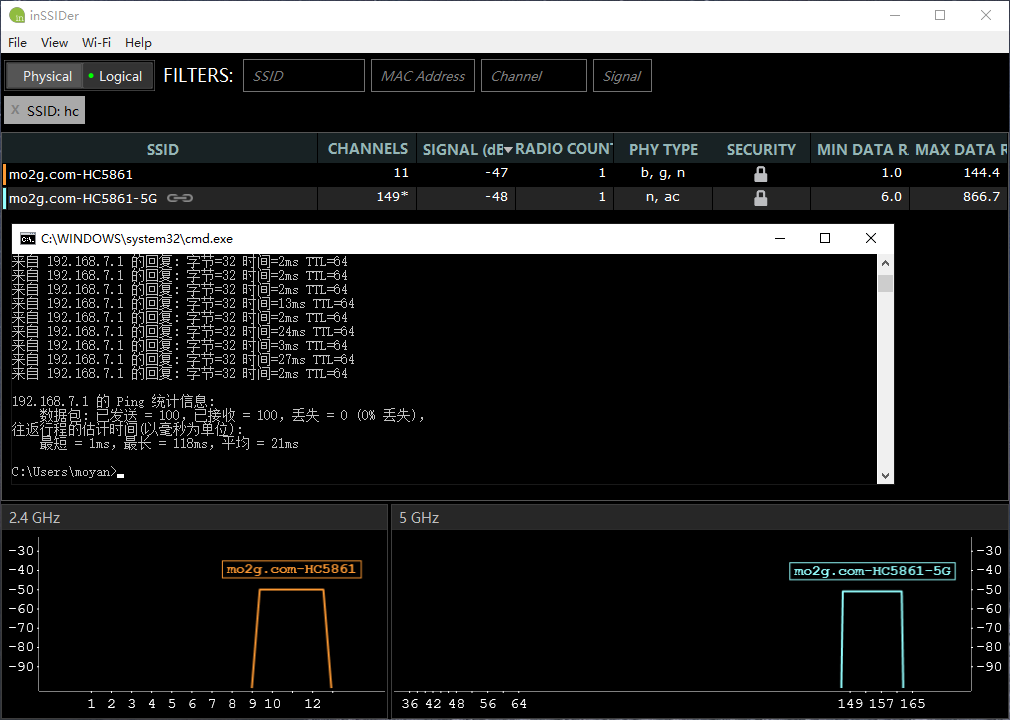Click the lock icon in mo2g.com-HC5861-5G row
The width and height of the screenshot is (1010, 720).
click(761, 198)
